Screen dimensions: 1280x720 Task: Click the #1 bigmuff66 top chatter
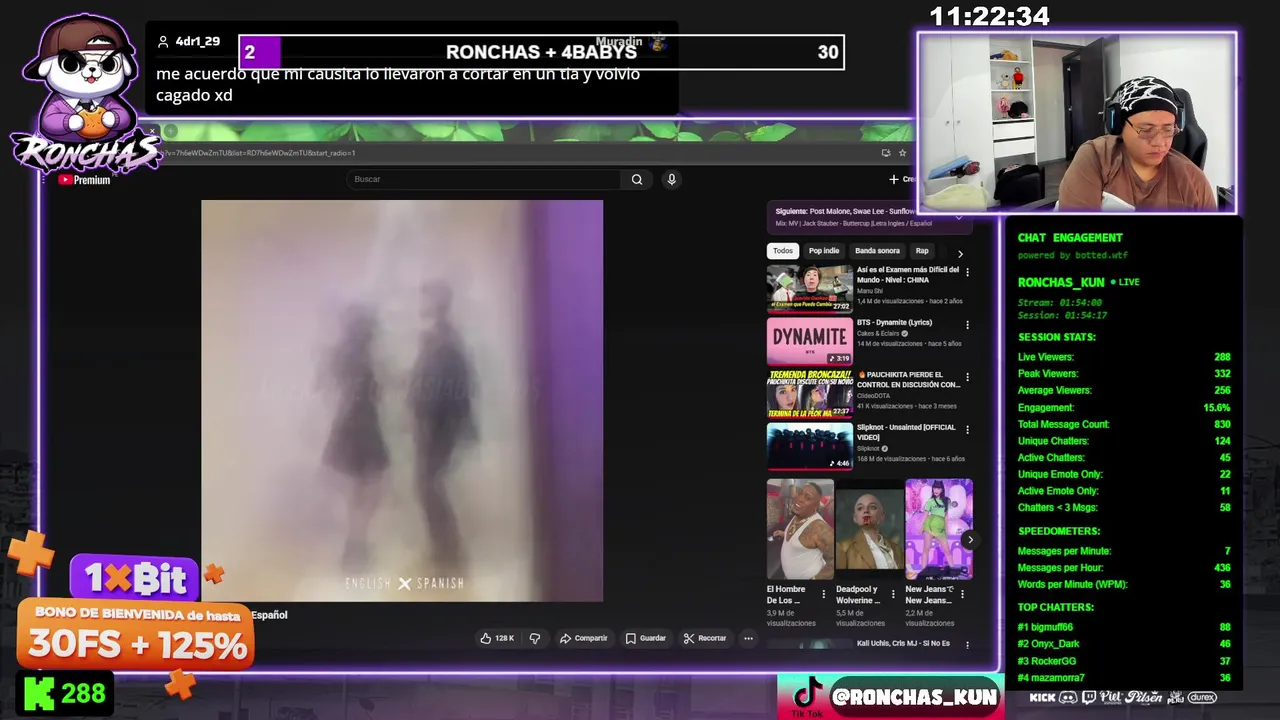tap(1124, 627)
